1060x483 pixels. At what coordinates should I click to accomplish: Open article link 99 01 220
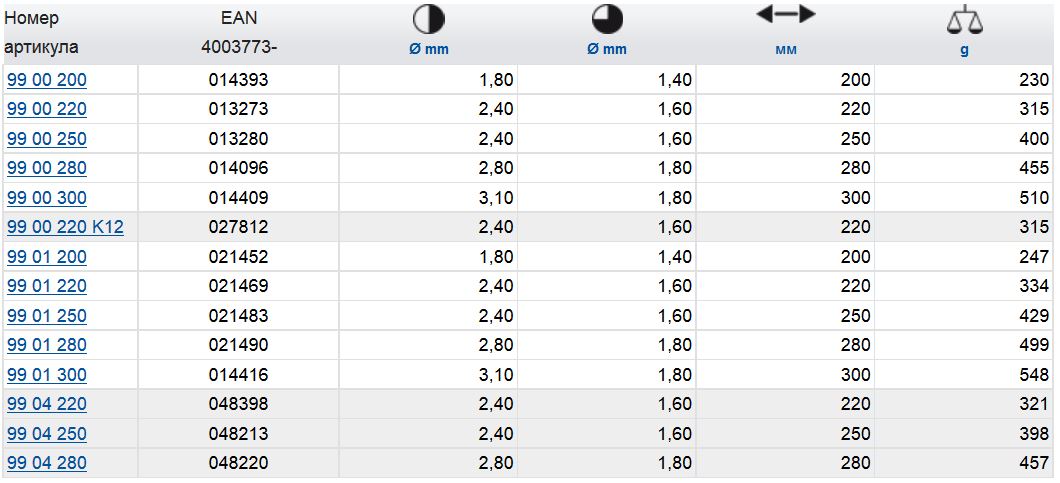(47, 286)
